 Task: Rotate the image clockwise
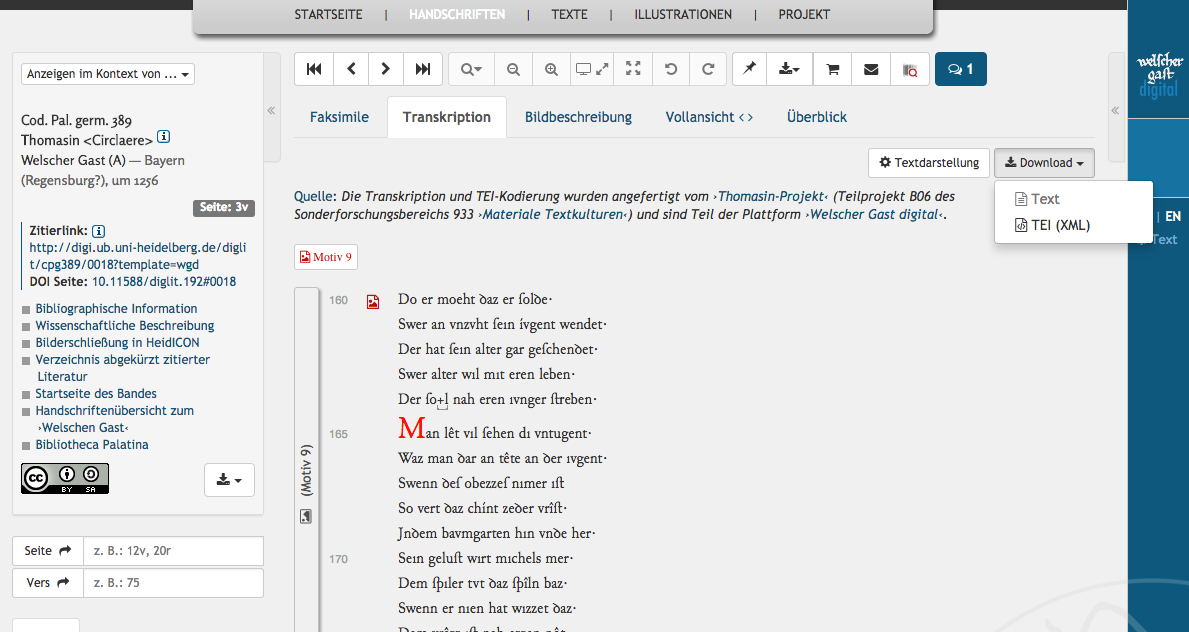click(708, 69)
